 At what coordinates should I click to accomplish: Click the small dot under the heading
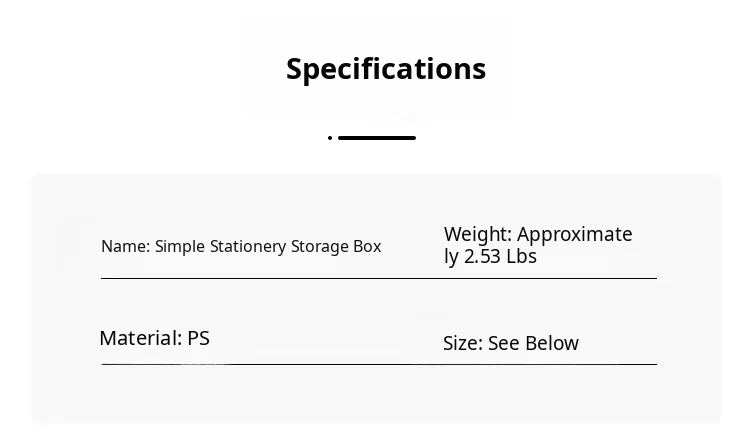coord(330,138)
